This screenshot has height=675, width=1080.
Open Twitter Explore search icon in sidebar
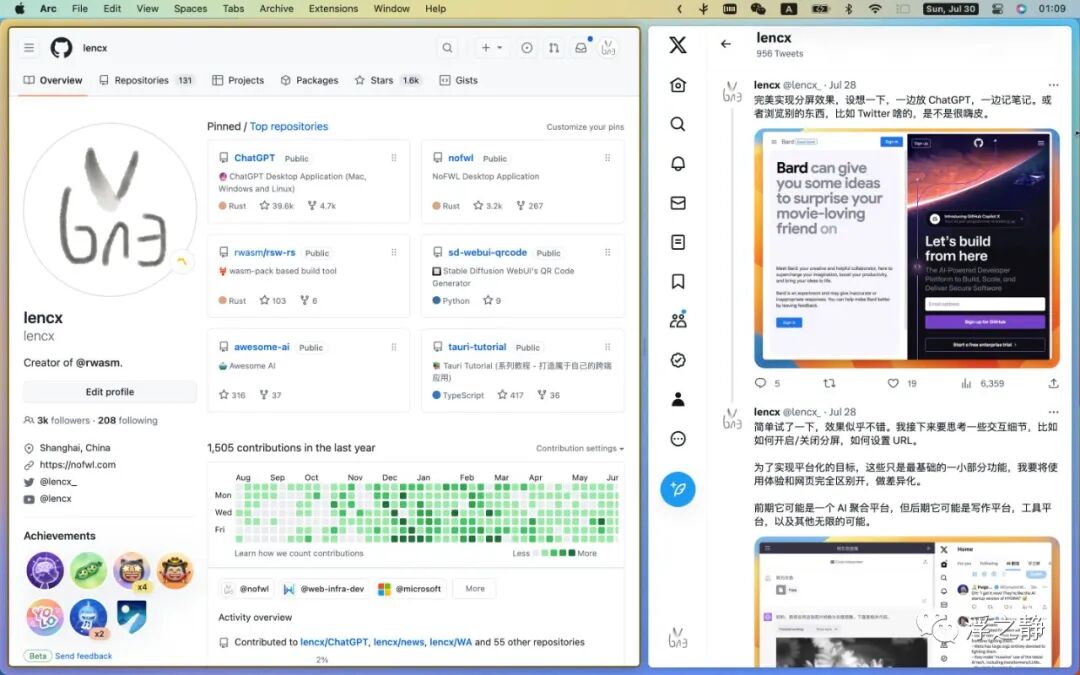pyautogui.click(x=678, y=124)
